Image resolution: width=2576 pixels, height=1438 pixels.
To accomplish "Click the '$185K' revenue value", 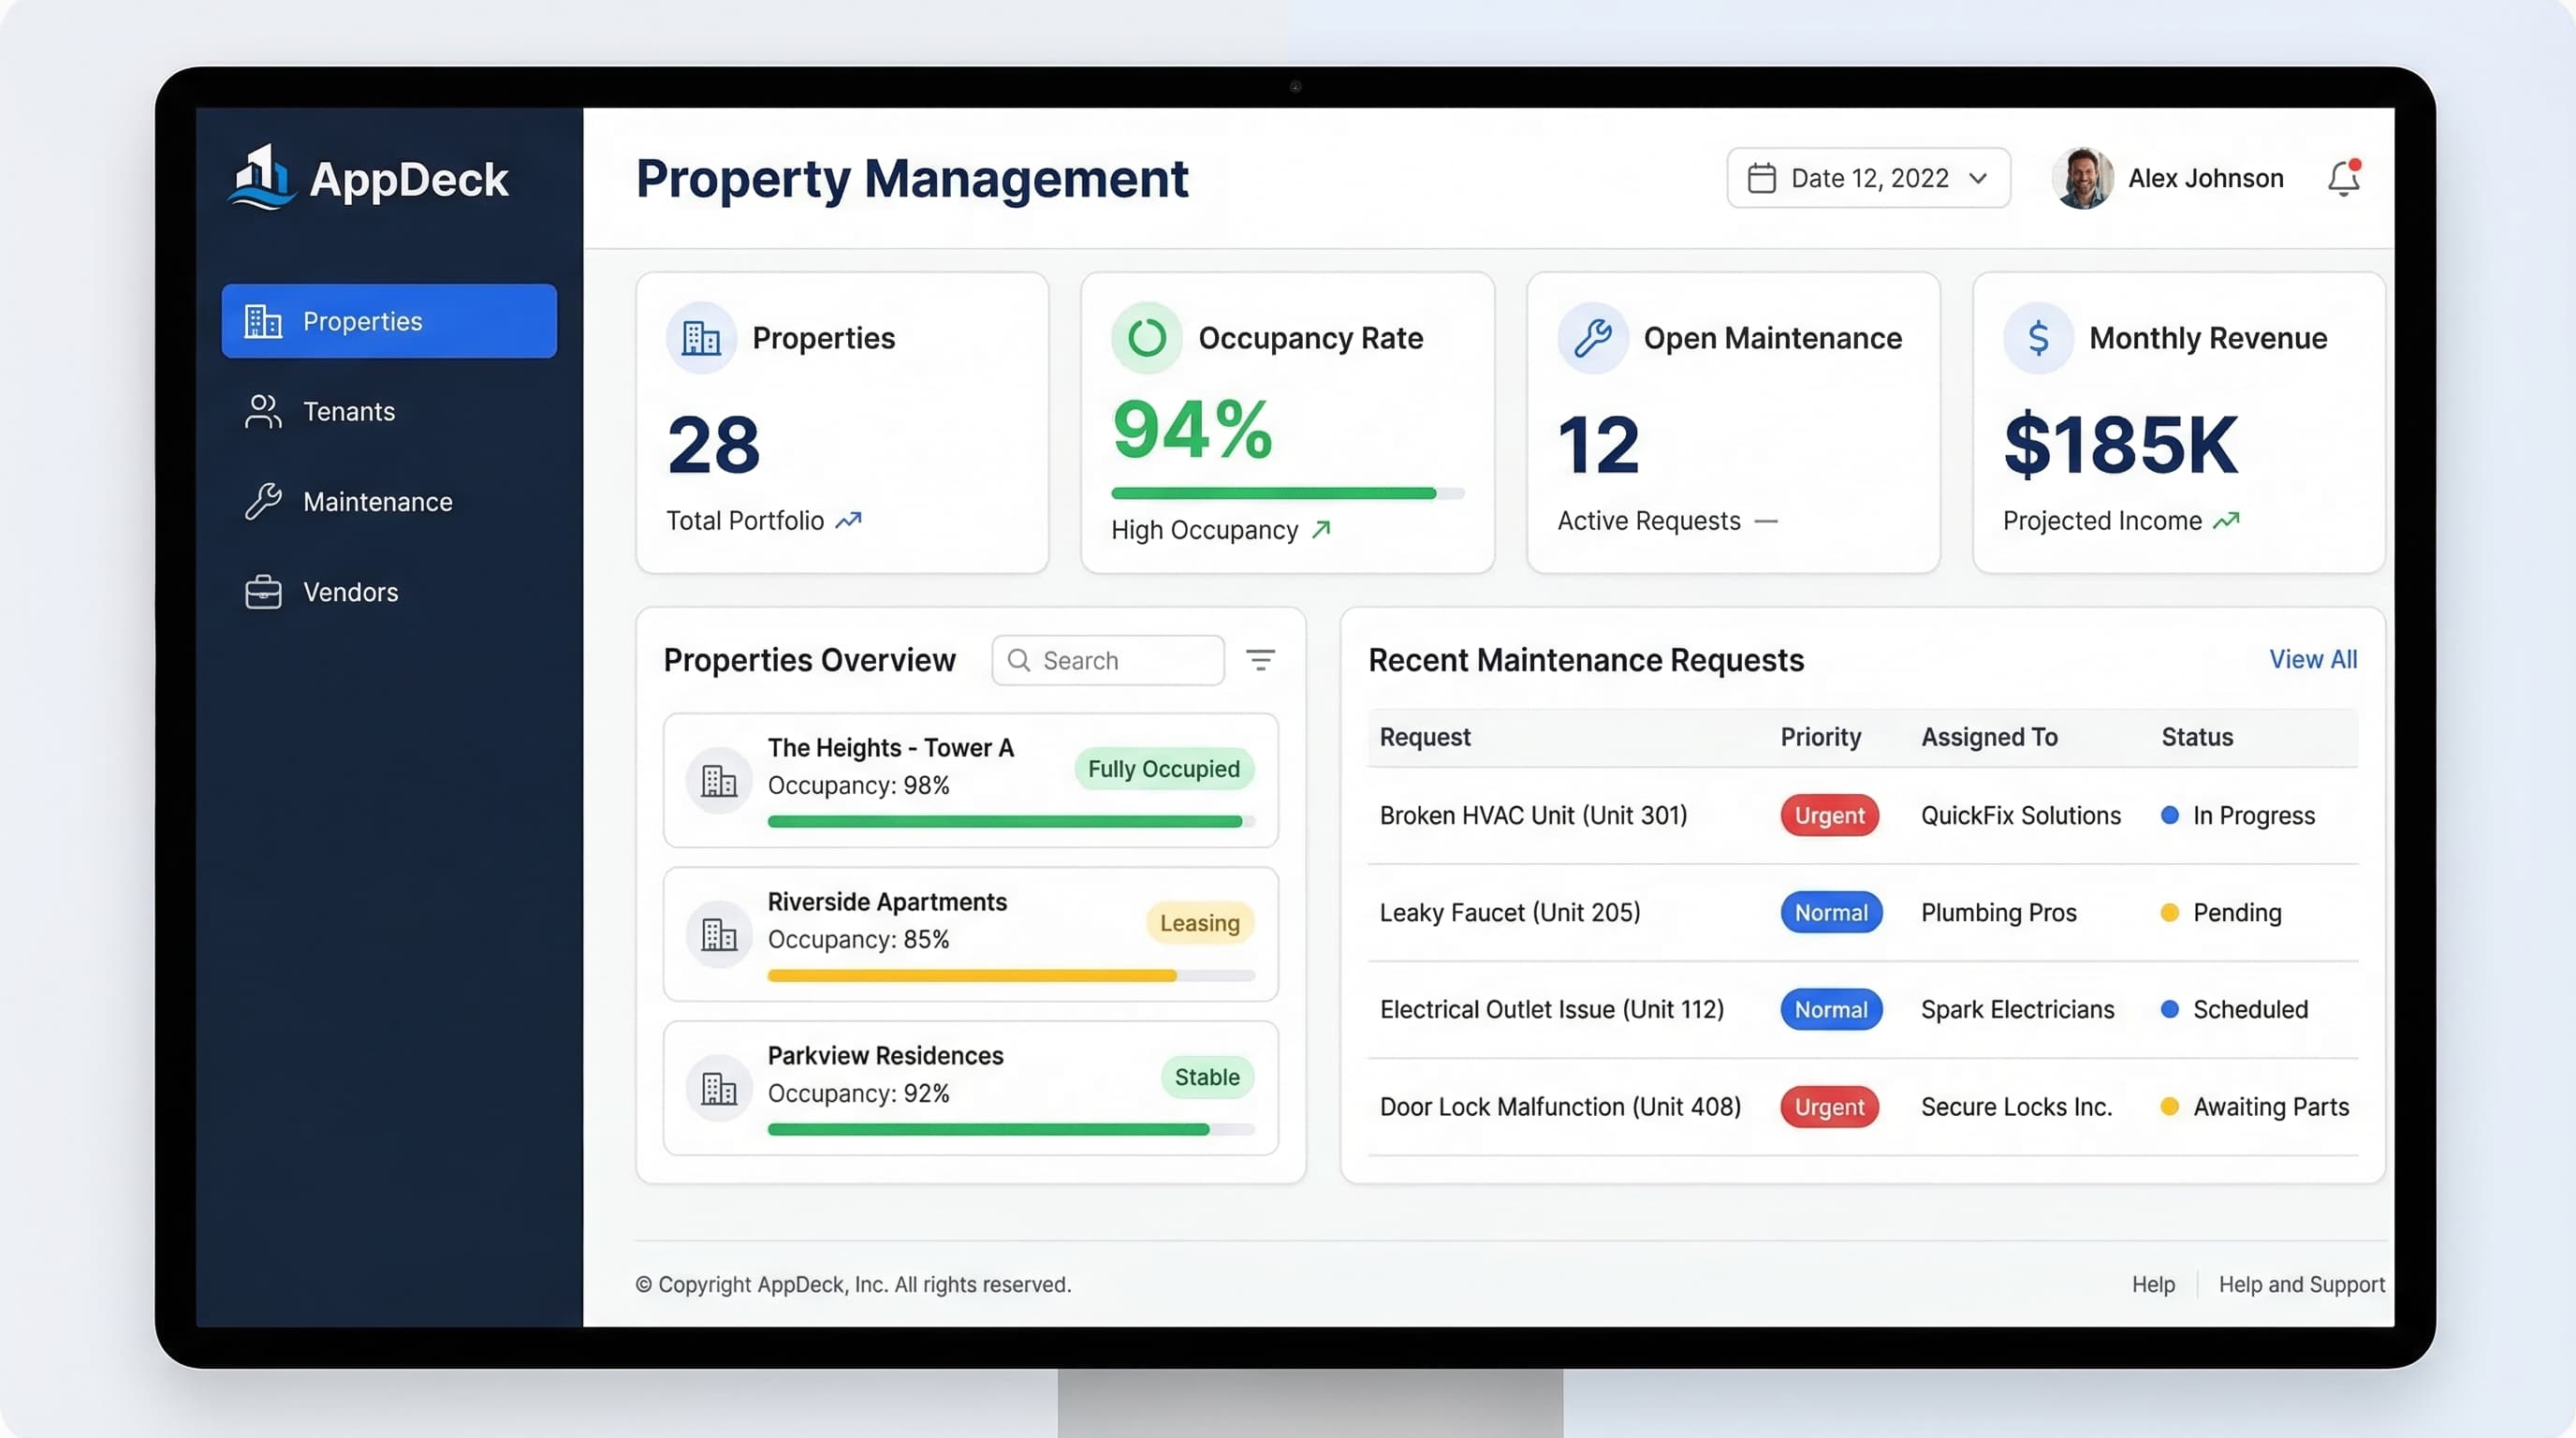I will pyautogui.click(x=2120, y=444).
